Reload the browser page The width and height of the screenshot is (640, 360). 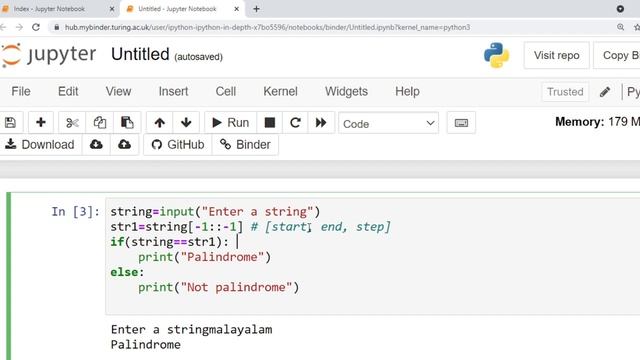pos(36,27)
